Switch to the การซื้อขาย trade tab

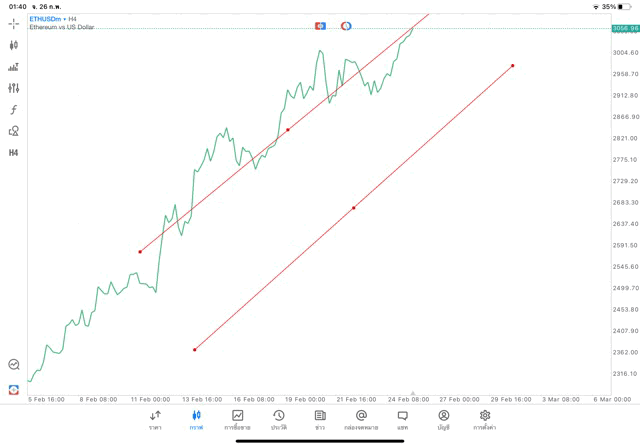tap(237, 420)
